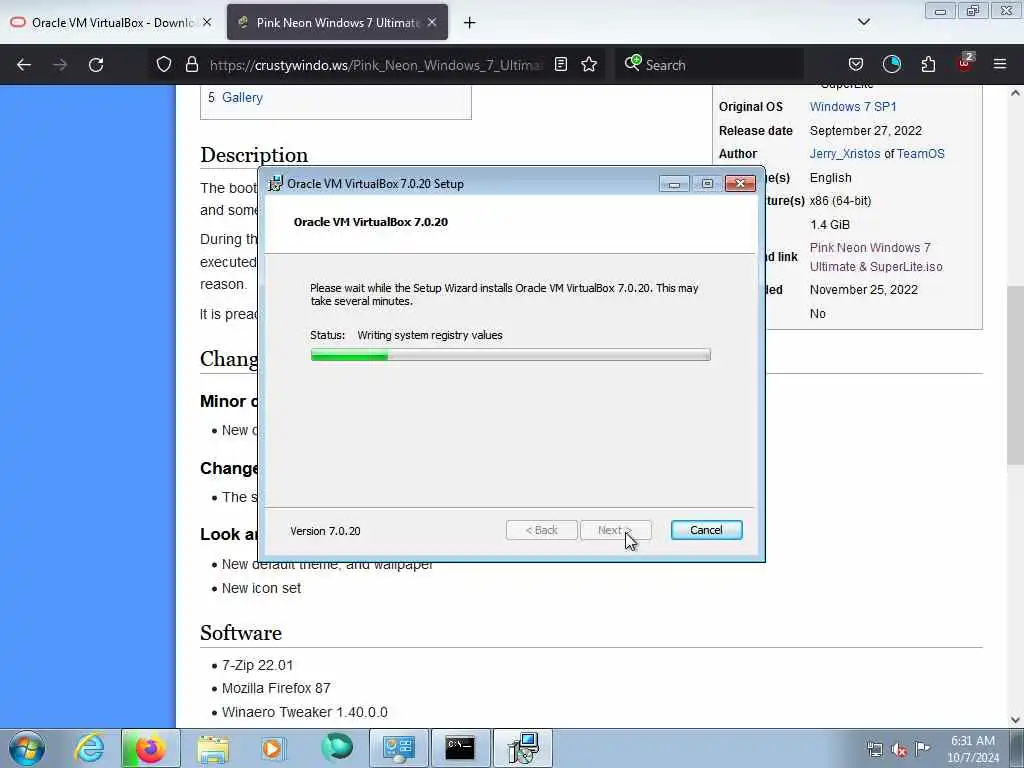Open the Gallery contents link
The image size is (1024, 768).
[x=242, y=97]
